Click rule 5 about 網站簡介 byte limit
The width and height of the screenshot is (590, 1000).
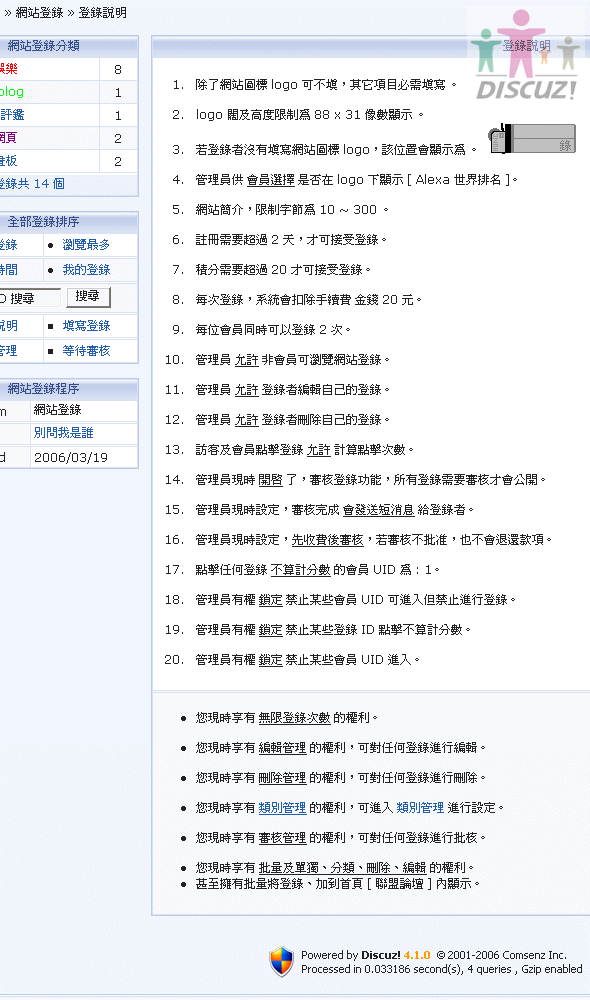[292, 210]
